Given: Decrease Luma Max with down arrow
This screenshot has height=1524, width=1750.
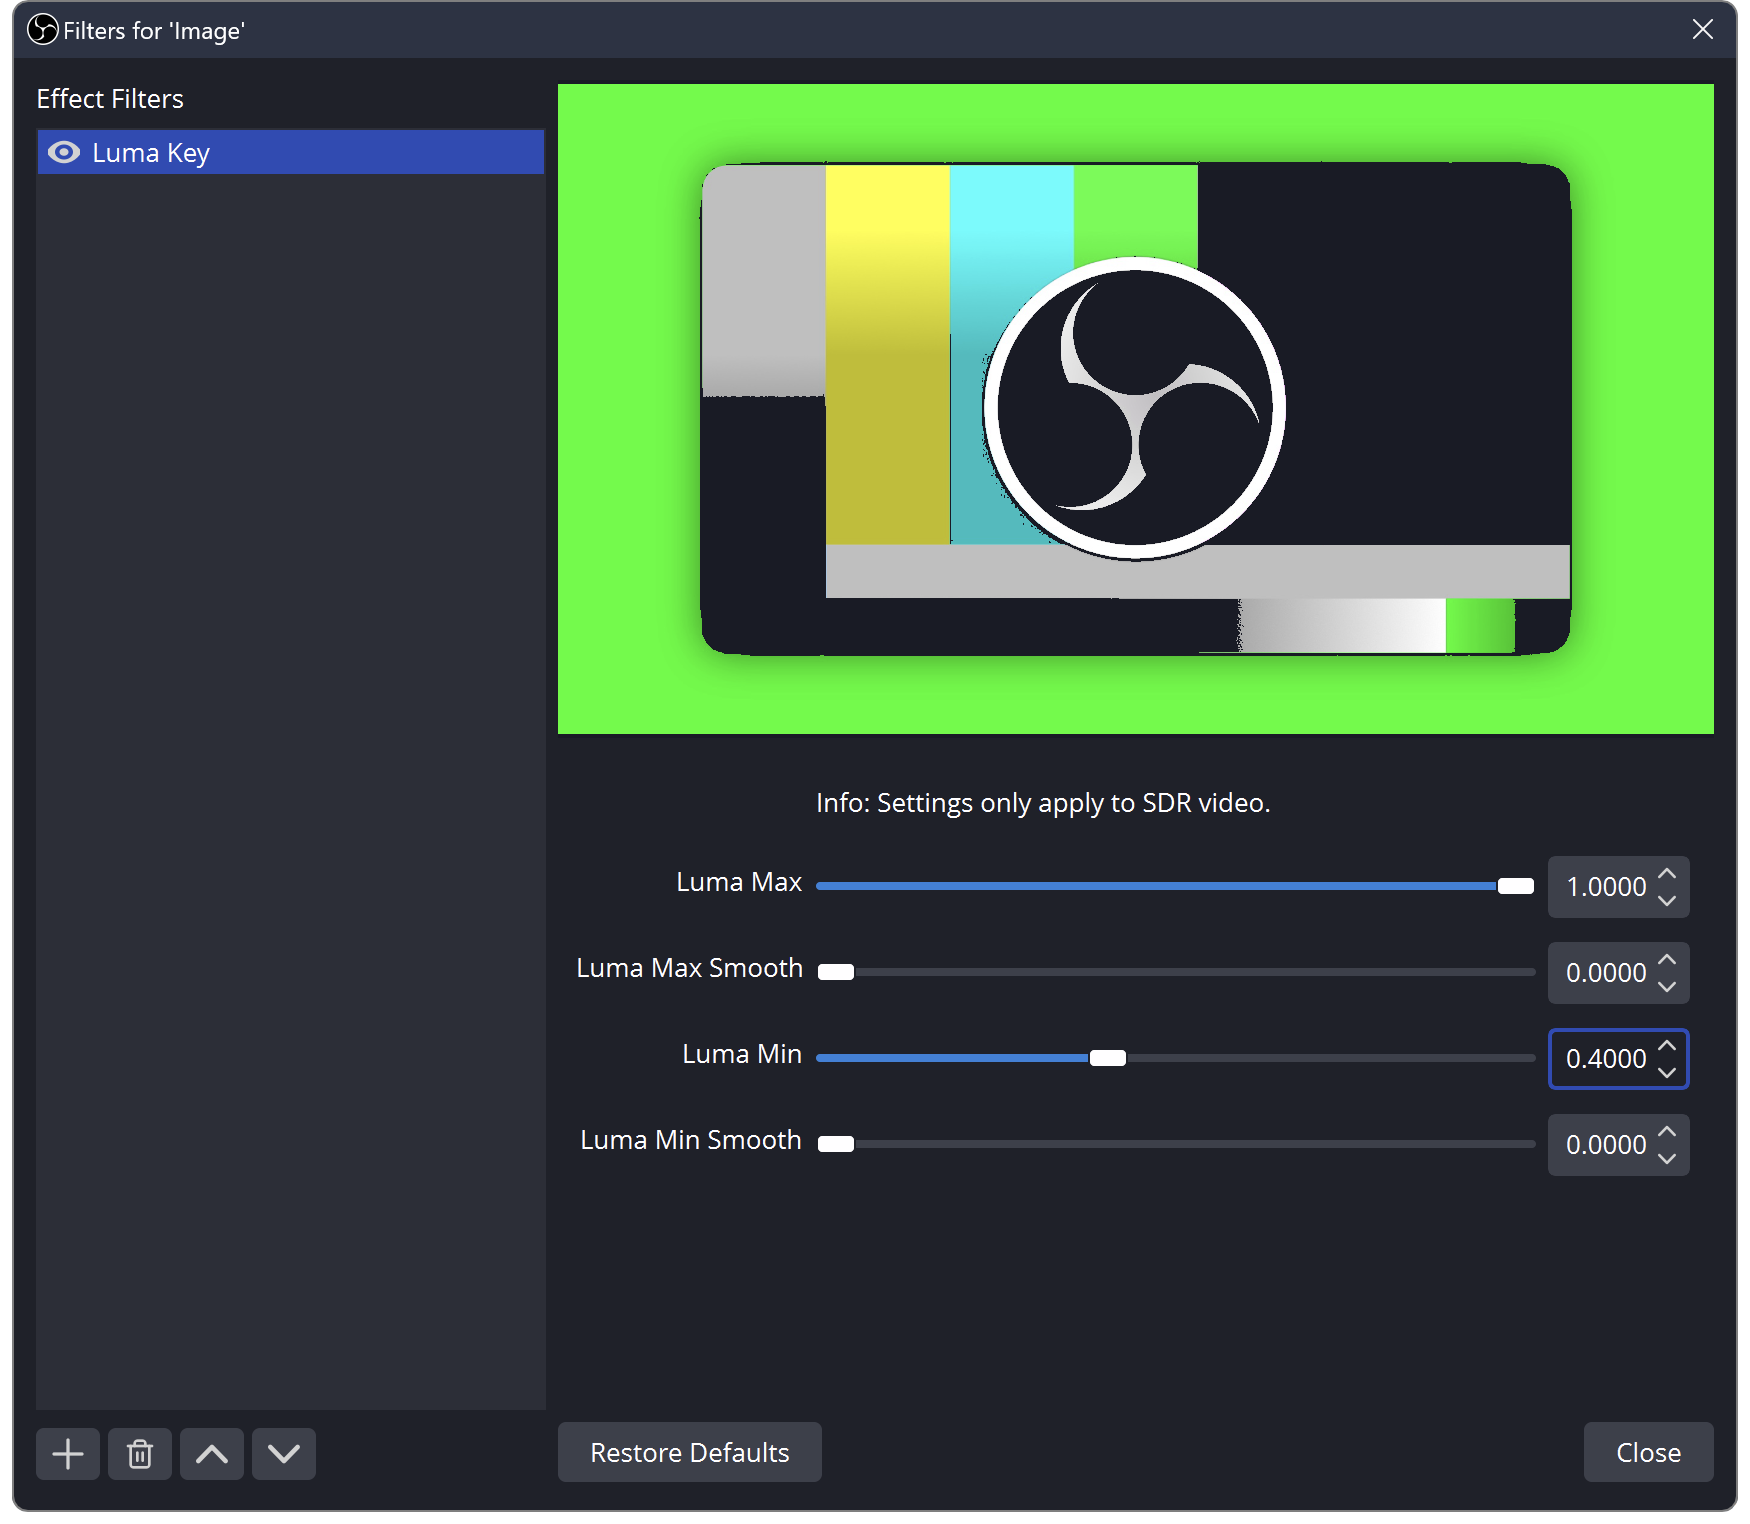Looking at the screenshot, I should pyautogui.click(x=1667, y=900).
